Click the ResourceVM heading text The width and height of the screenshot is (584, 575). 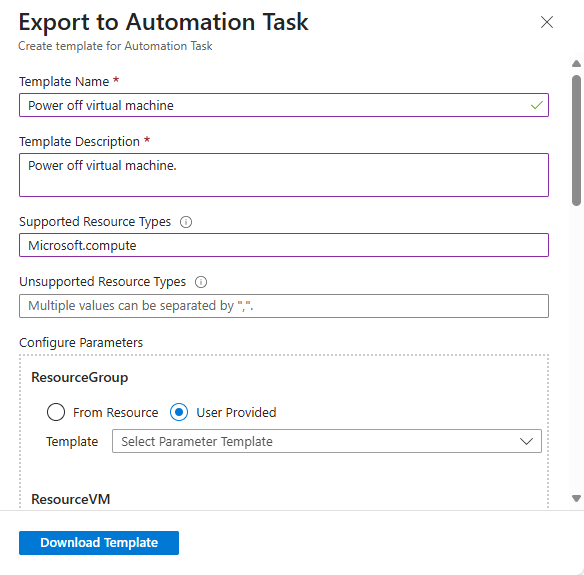71,499
